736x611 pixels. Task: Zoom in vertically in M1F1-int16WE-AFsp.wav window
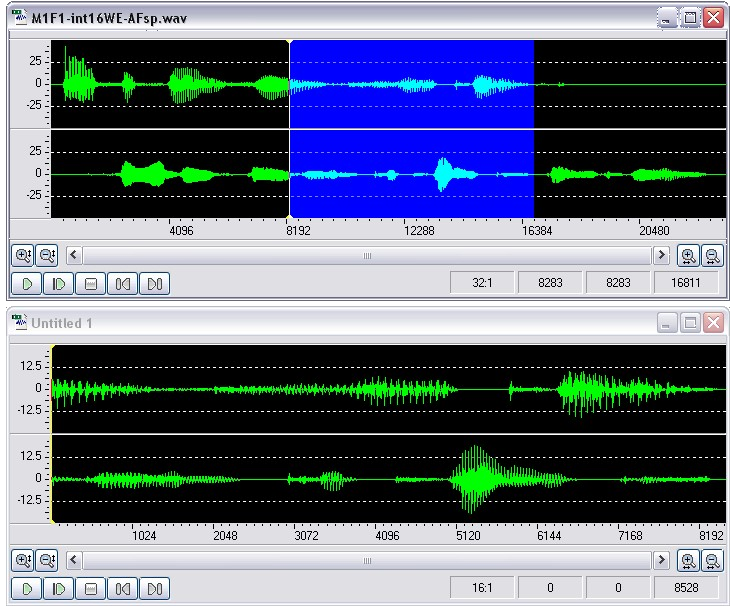click(23, 256)
